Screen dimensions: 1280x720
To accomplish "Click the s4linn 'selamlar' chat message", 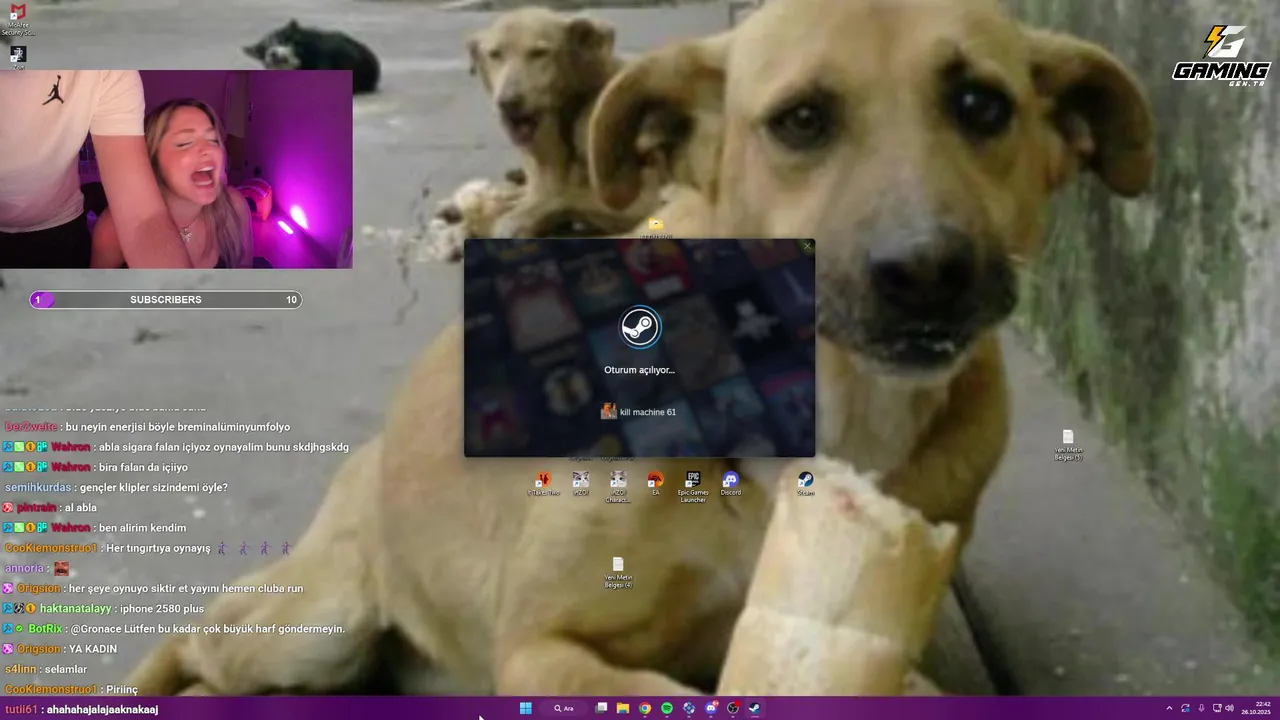I will 46,669.
